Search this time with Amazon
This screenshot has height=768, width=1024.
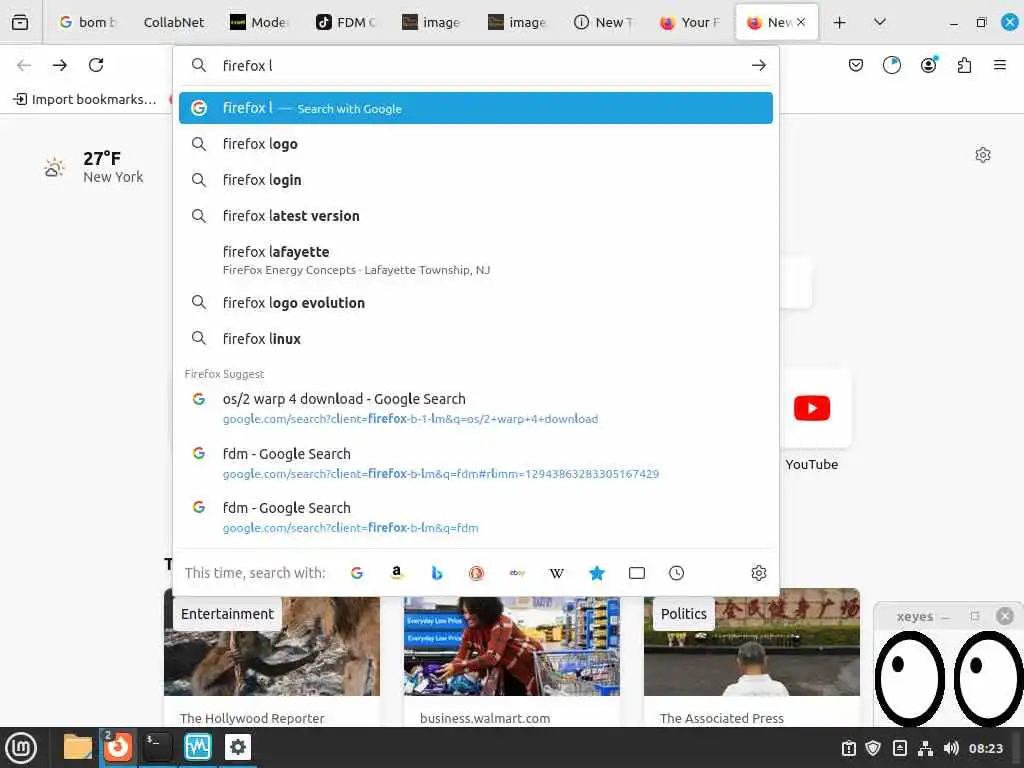[x=396, y=573]
